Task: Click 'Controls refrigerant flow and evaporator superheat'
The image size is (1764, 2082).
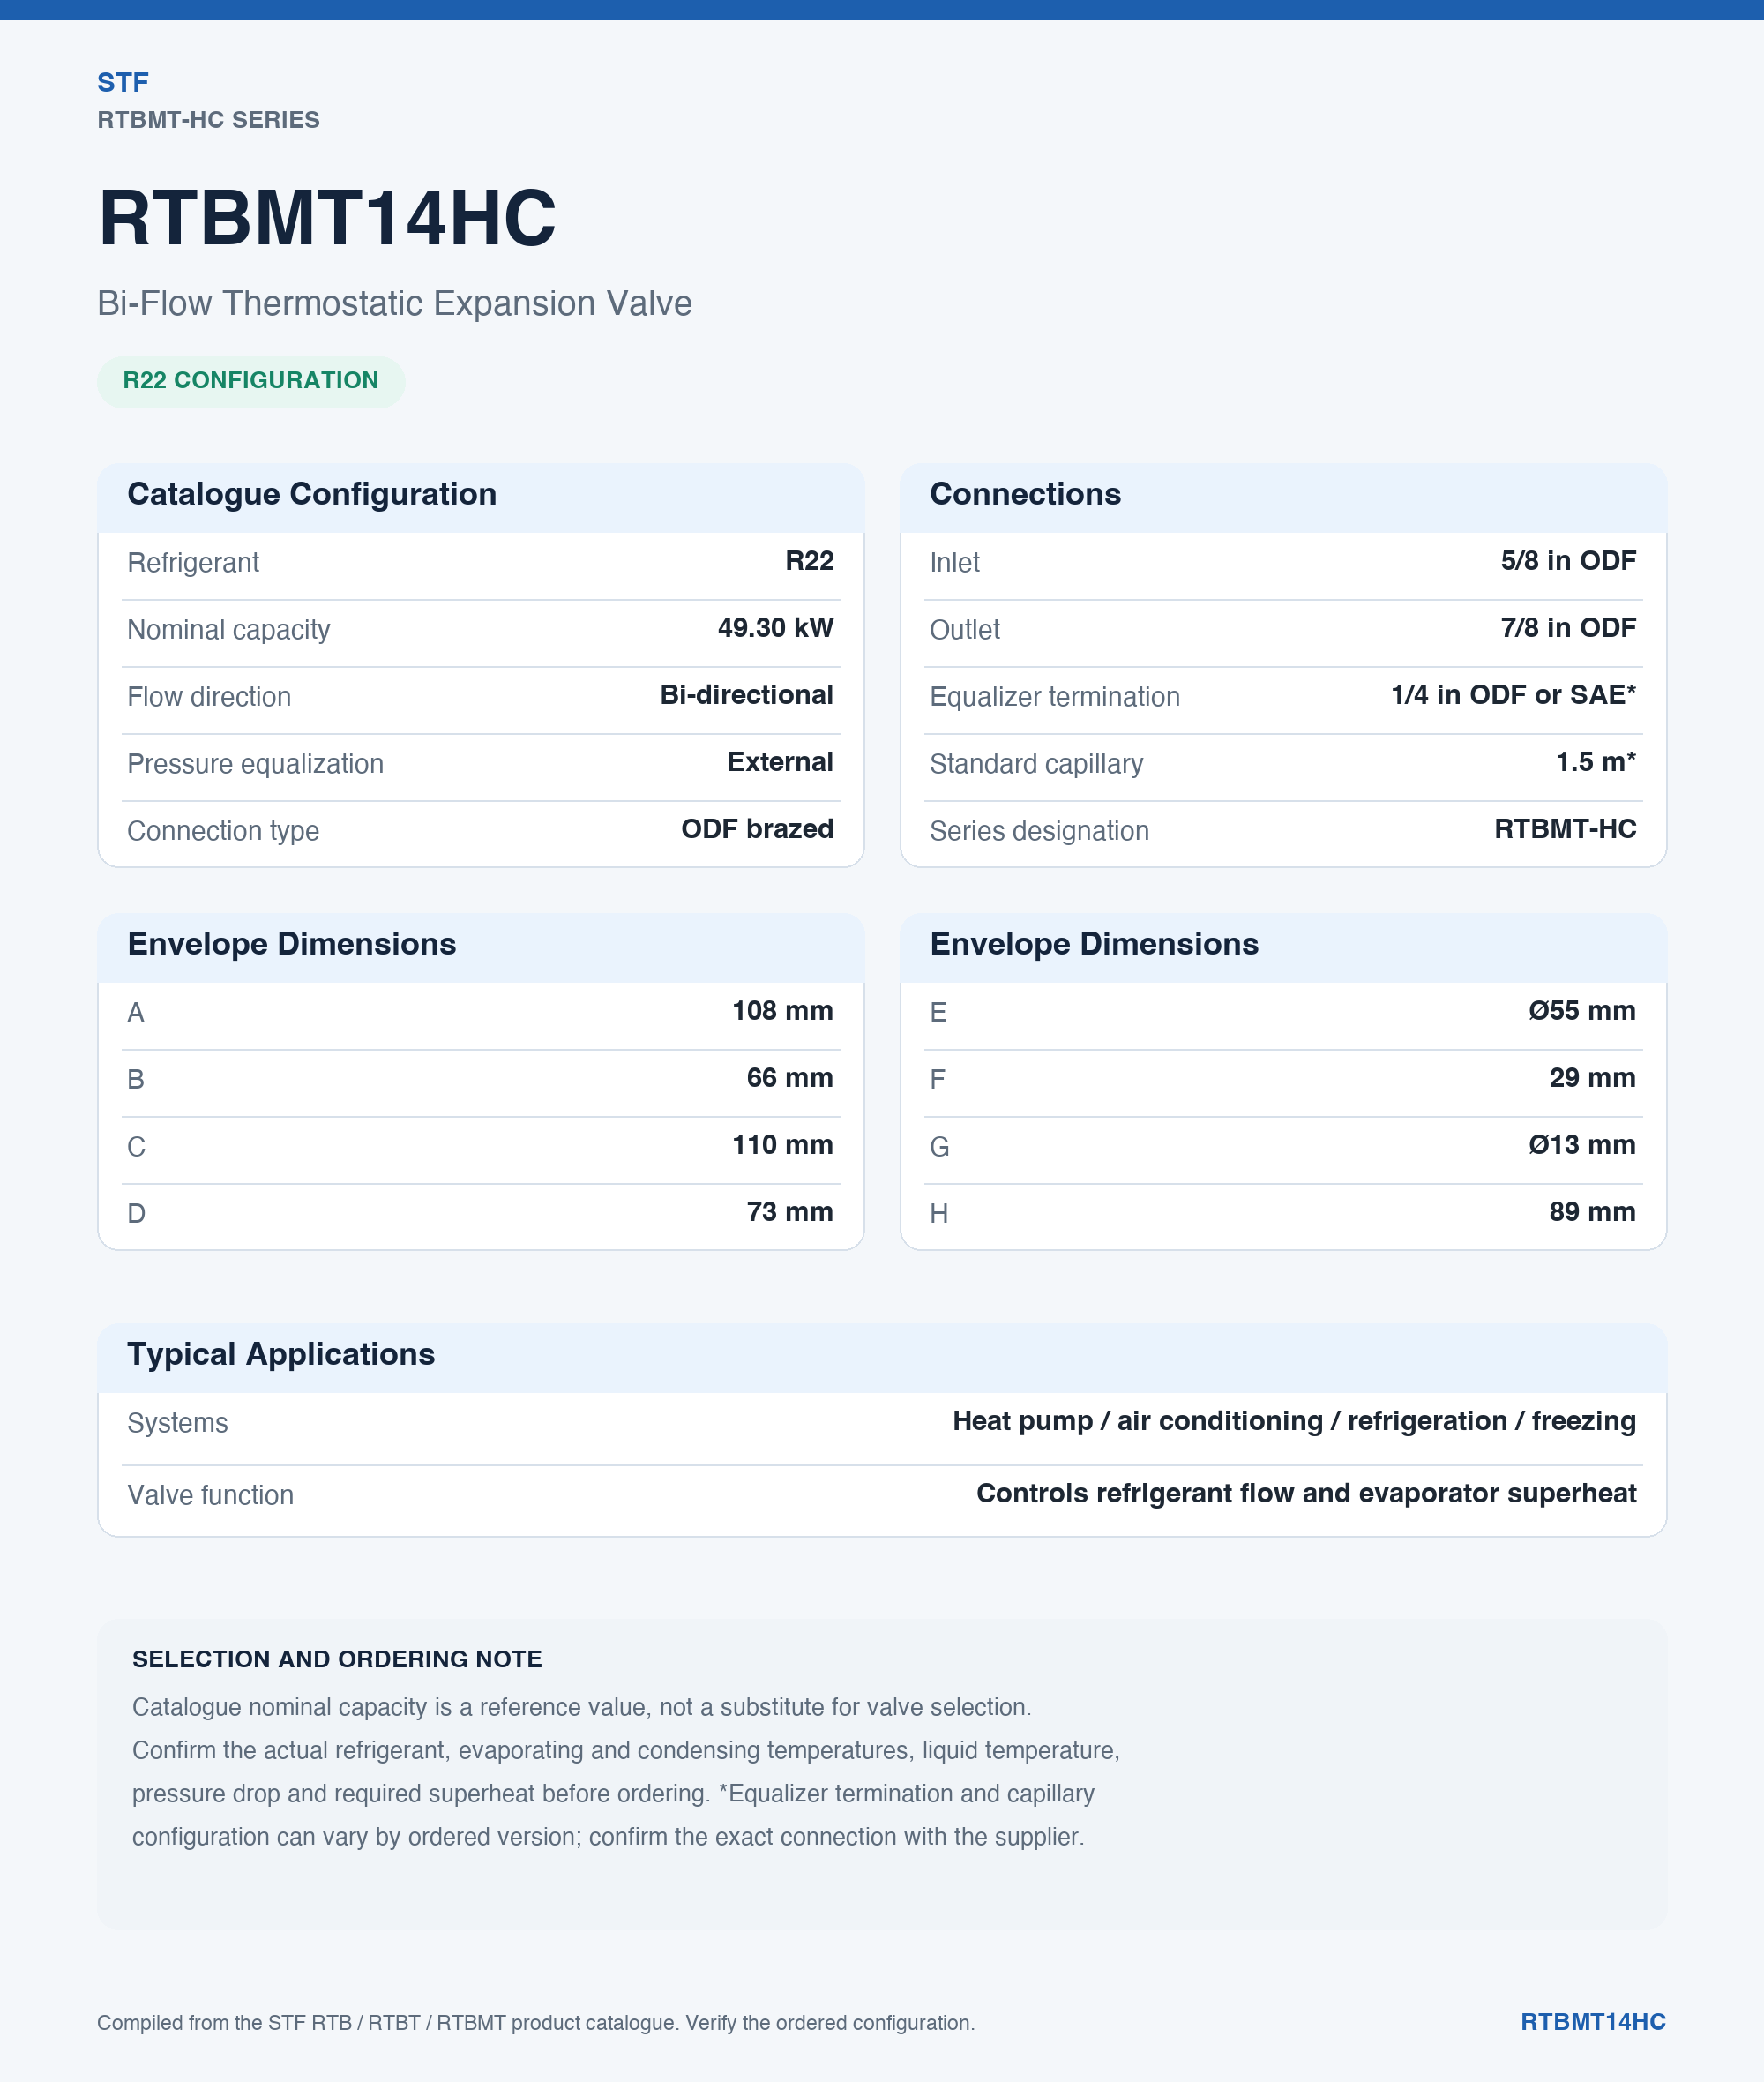Action: (x=1306, y=1493)
